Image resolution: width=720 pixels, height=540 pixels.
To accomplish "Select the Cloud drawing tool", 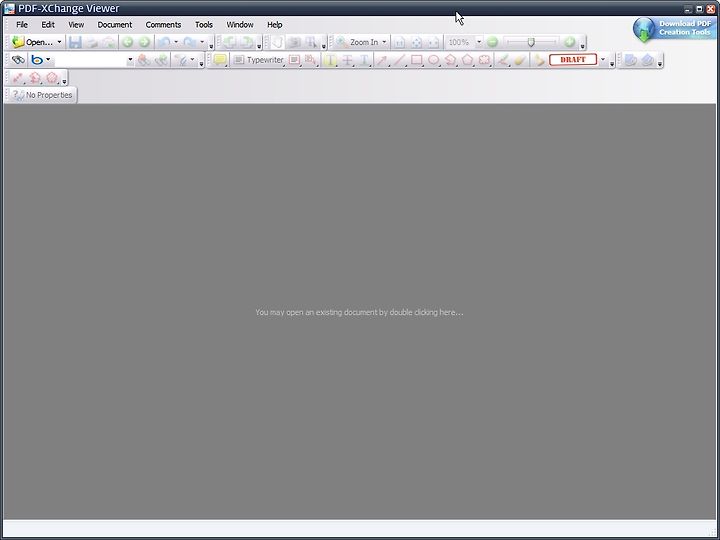I will coord(484,60).
